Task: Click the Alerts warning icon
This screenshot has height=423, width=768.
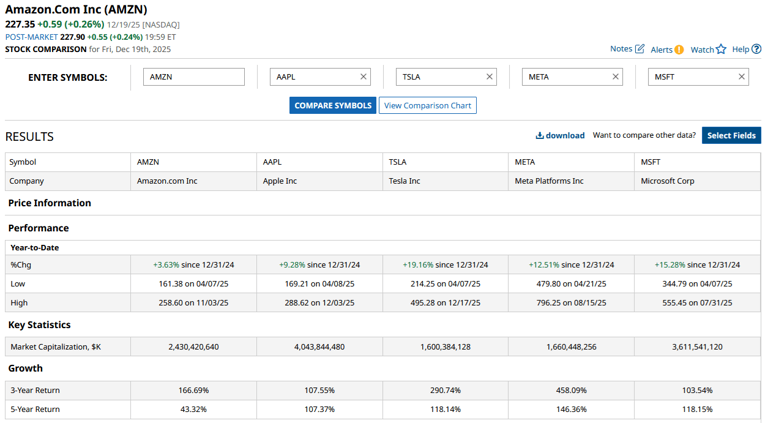Action: 679,49
